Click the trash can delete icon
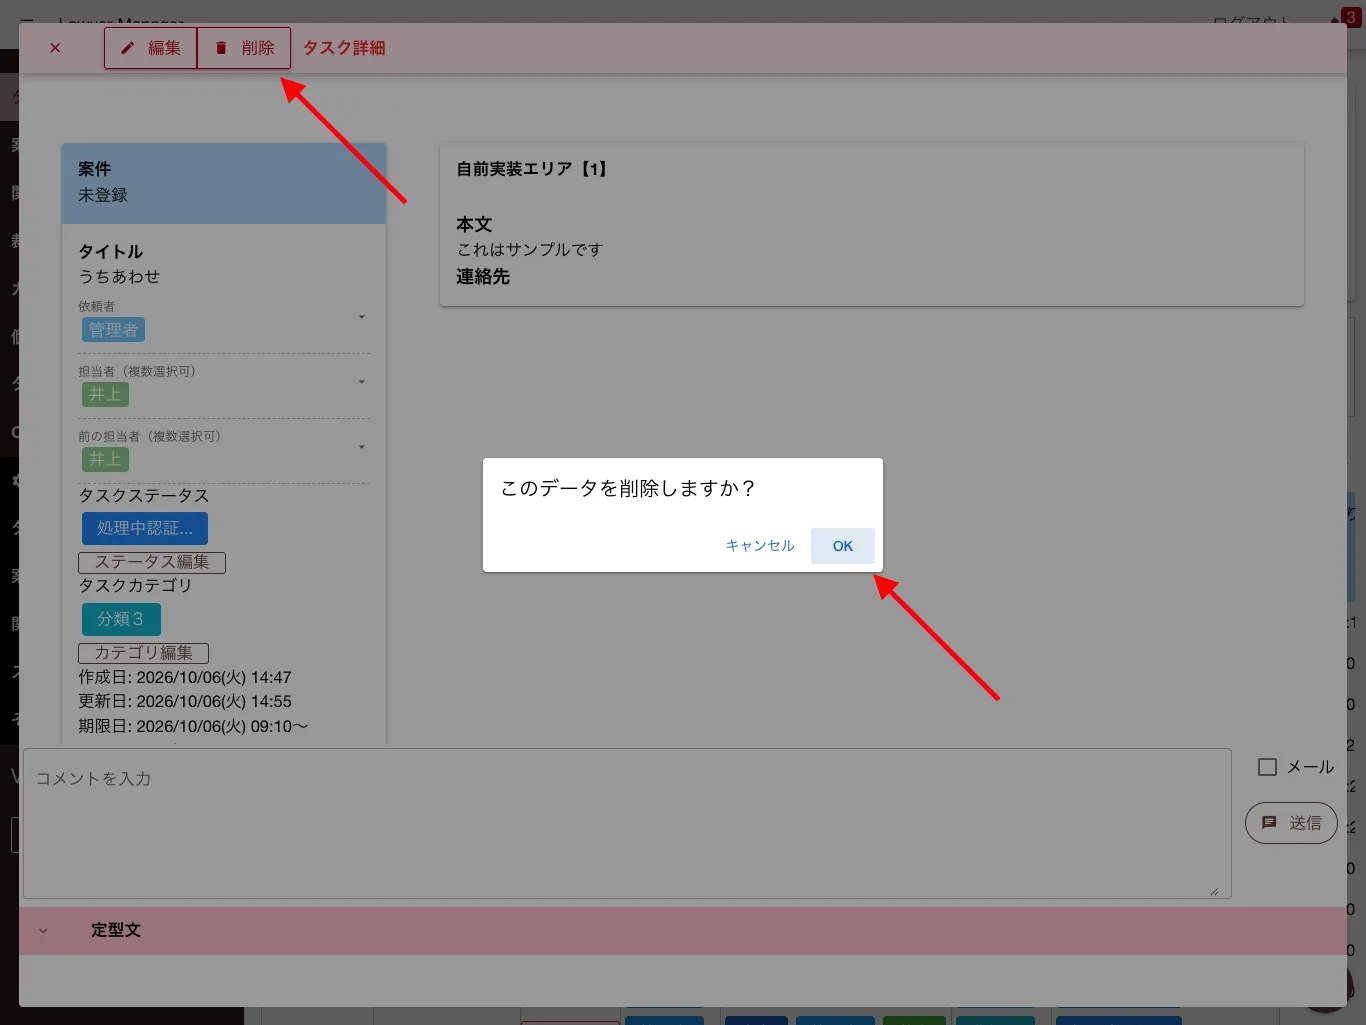 click(221, 48)
